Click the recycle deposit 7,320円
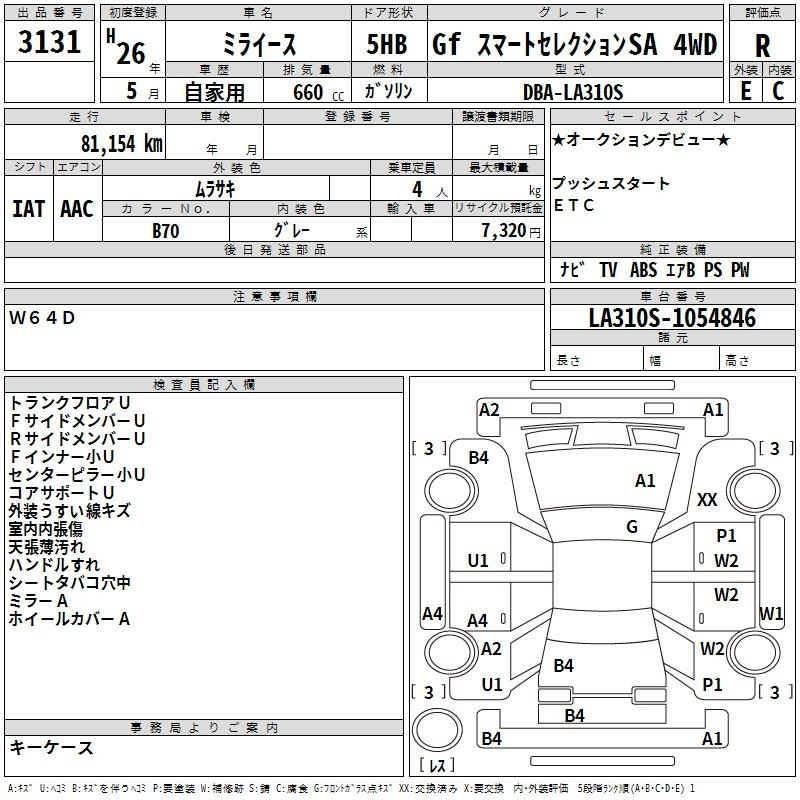 [511, 231]
